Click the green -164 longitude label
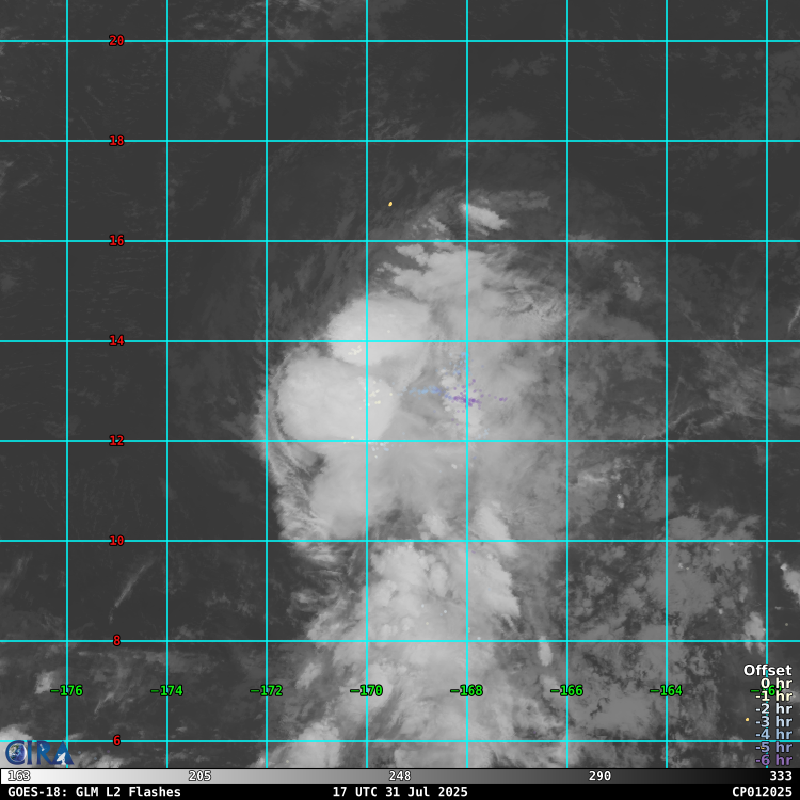Screen dimensions: 800x800 (667, 690)
